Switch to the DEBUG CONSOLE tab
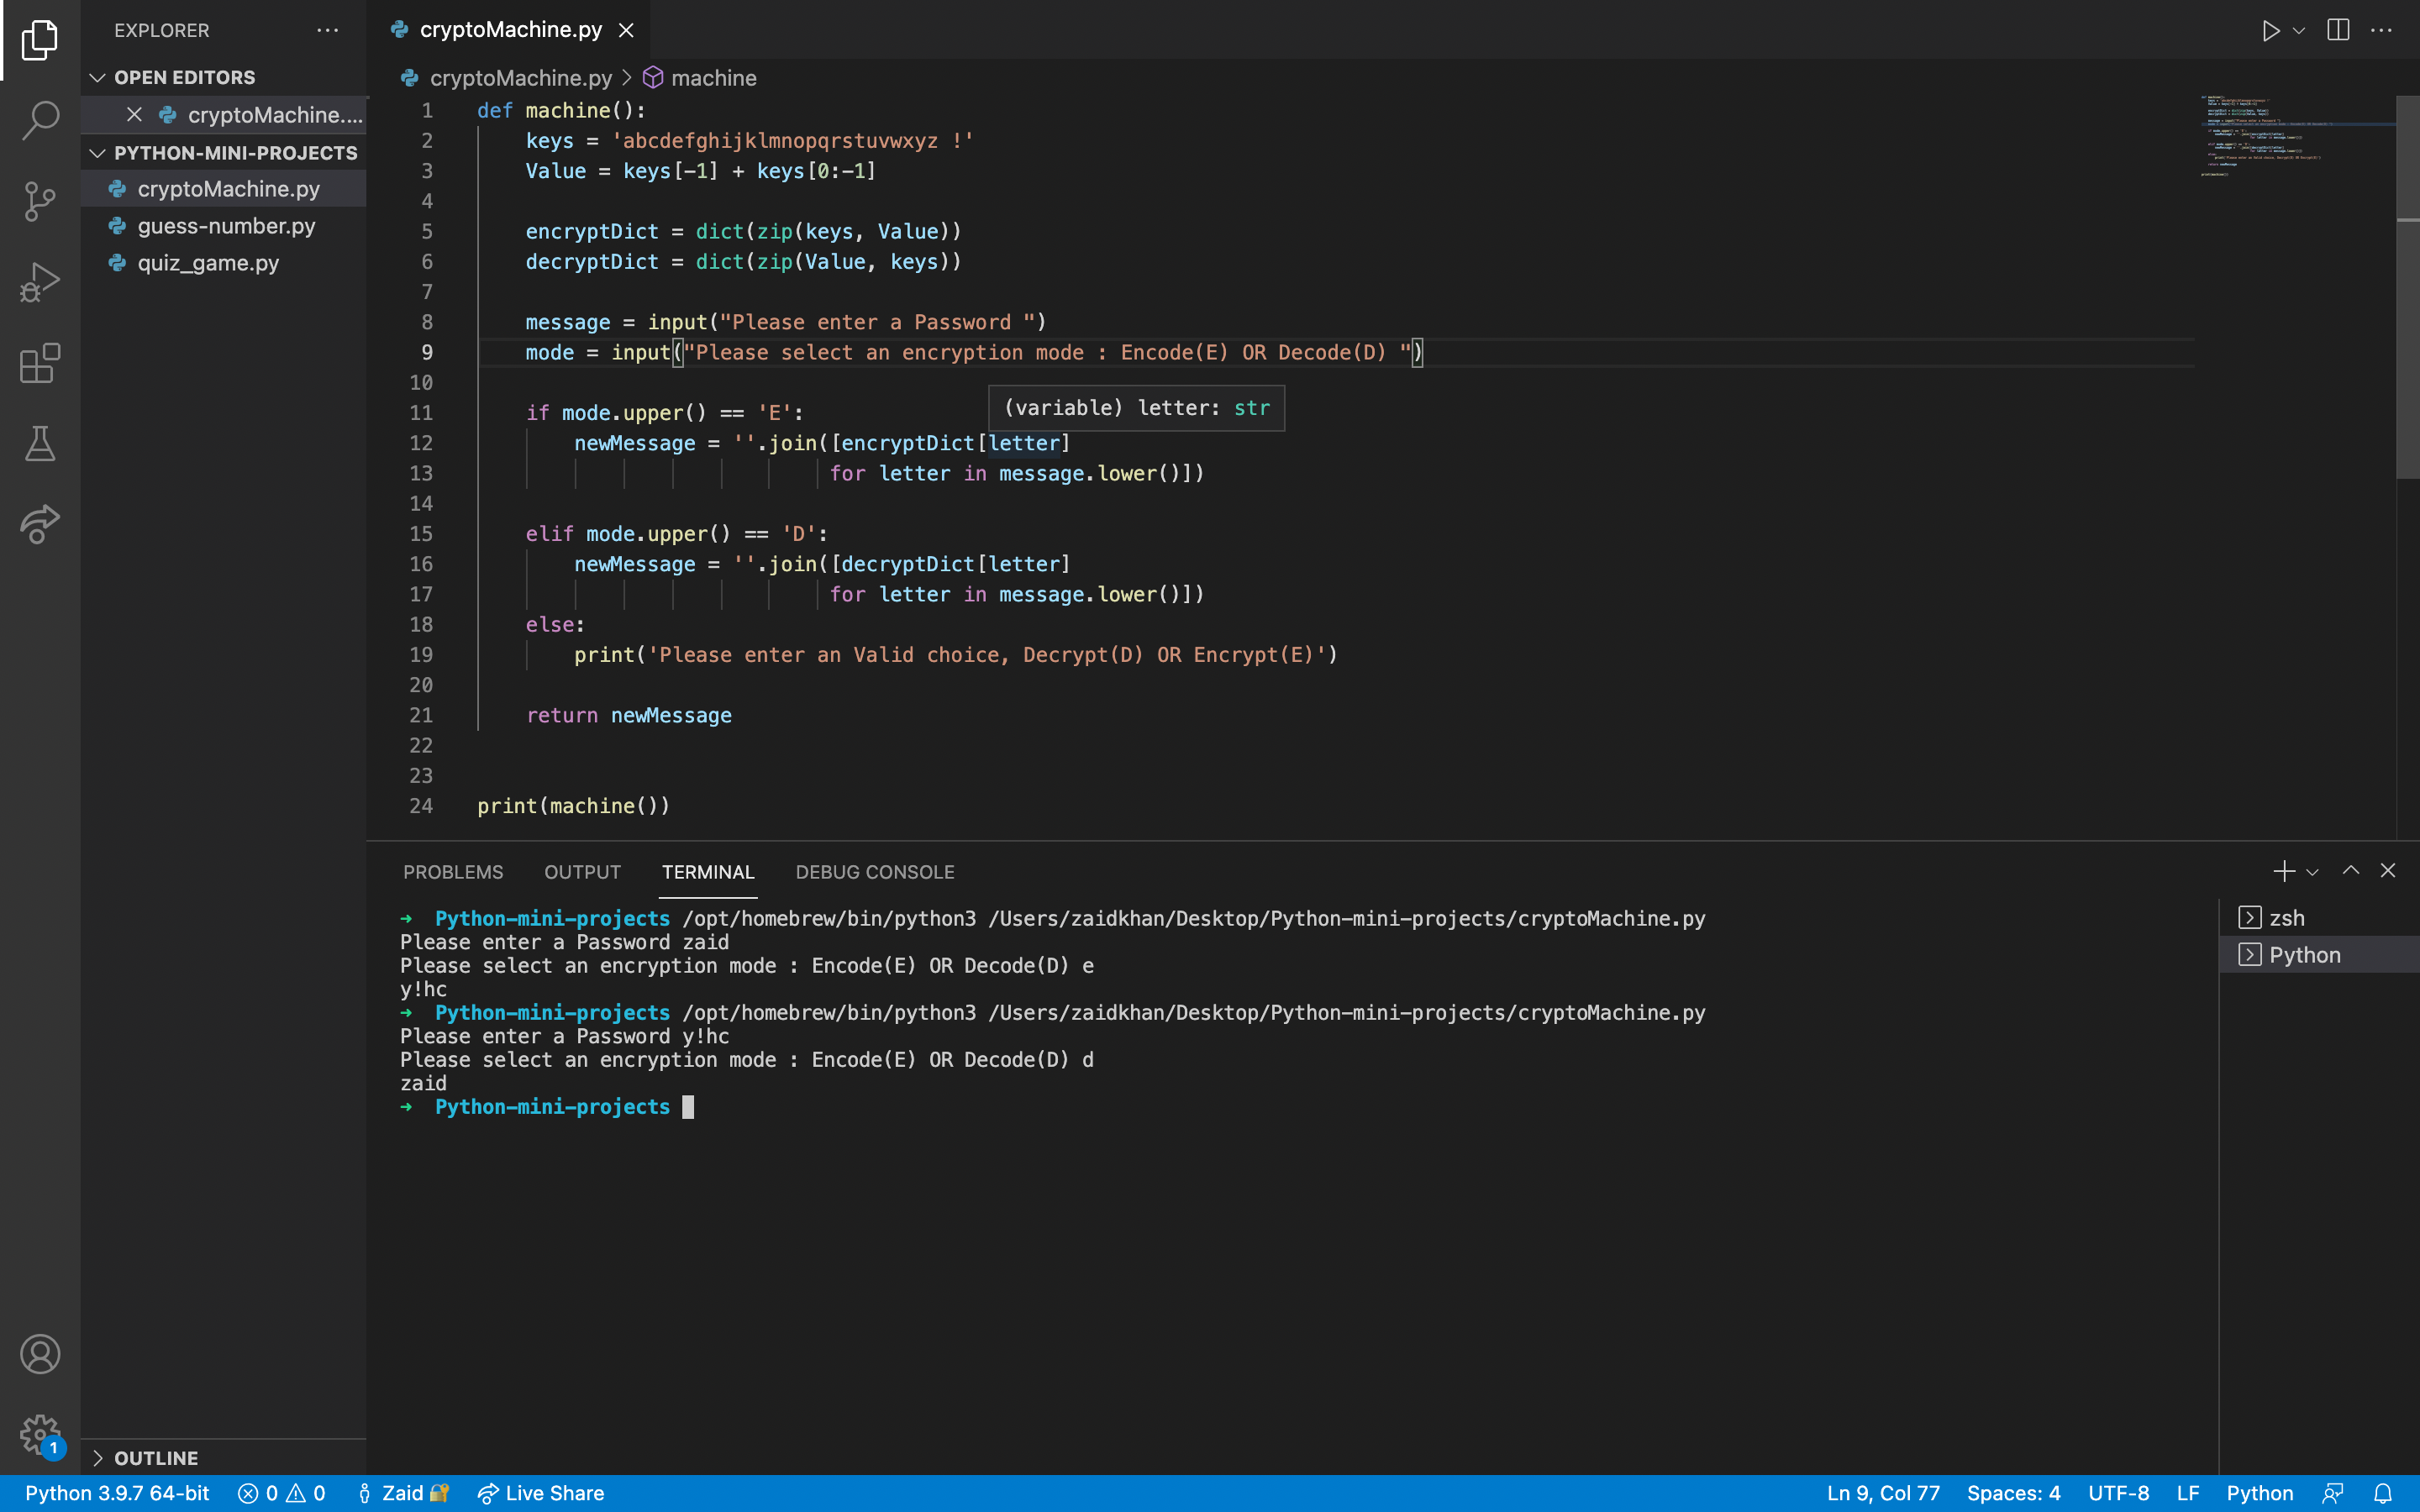 874,872
